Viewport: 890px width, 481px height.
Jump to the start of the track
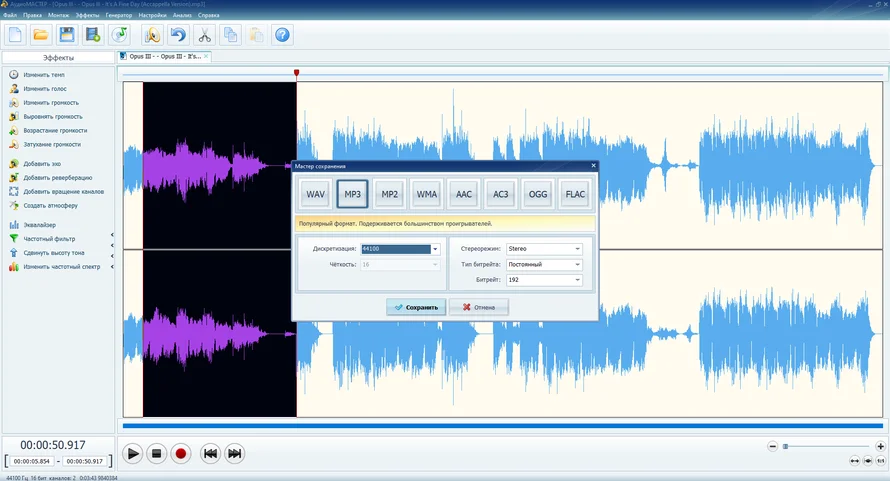210,454
